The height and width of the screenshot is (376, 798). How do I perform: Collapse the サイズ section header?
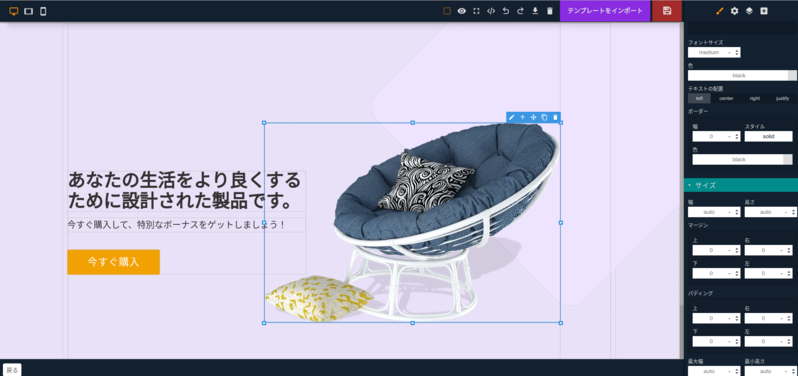pyautogui.click(x=741, y=185)
